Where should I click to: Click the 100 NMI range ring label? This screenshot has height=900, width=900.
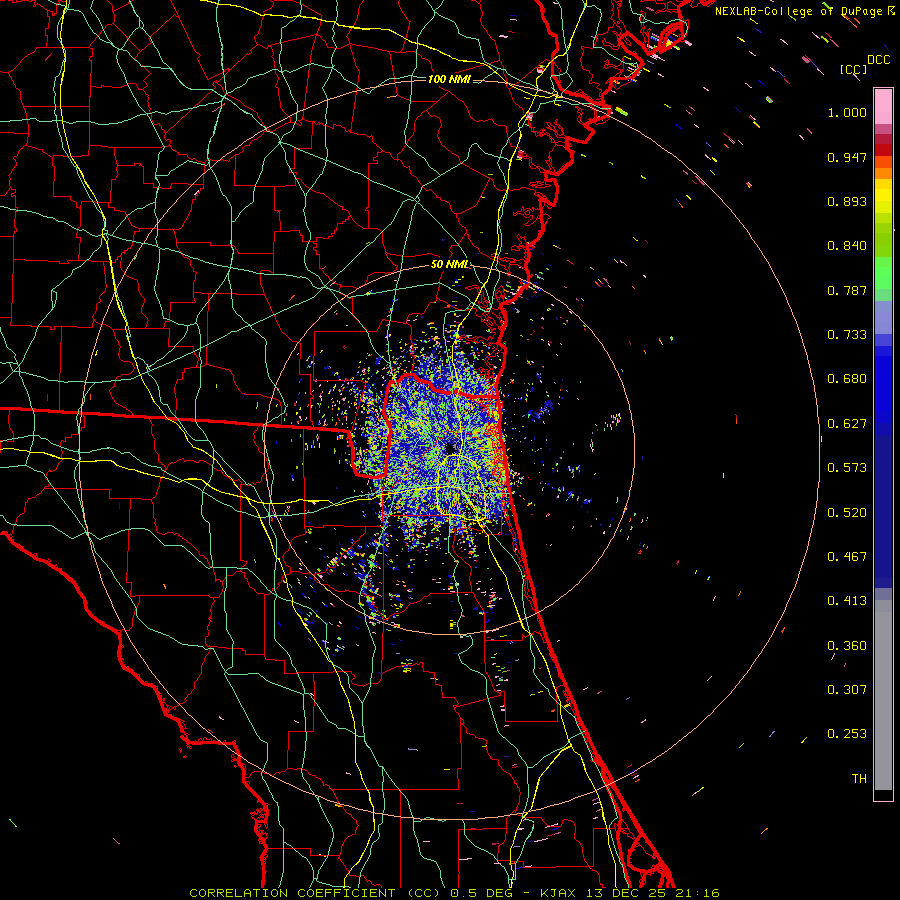pyautogui.click(x=449, y=79)
